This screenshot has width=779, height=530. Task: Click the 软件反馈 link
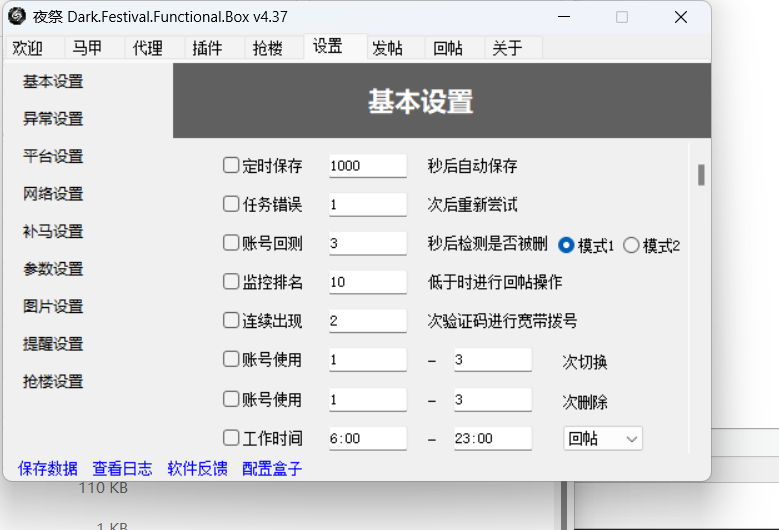[197, 468]
